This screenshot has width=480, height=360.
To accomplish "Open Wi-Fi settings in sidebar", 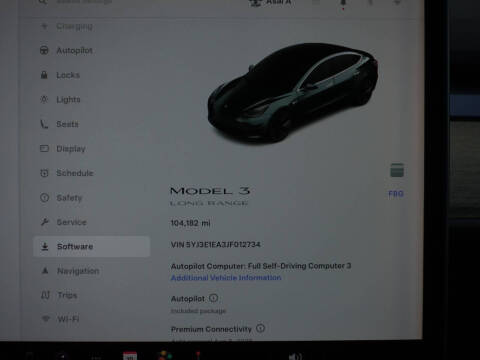I will (60, 319).
